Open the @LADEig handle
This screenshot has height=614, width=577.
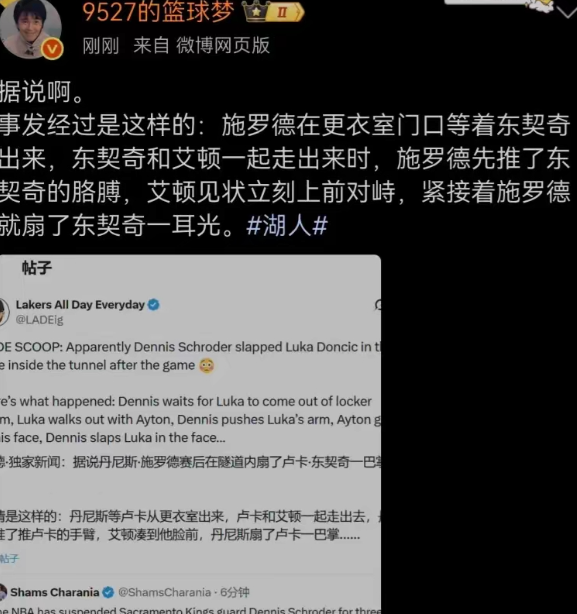[x=39, y=320]
